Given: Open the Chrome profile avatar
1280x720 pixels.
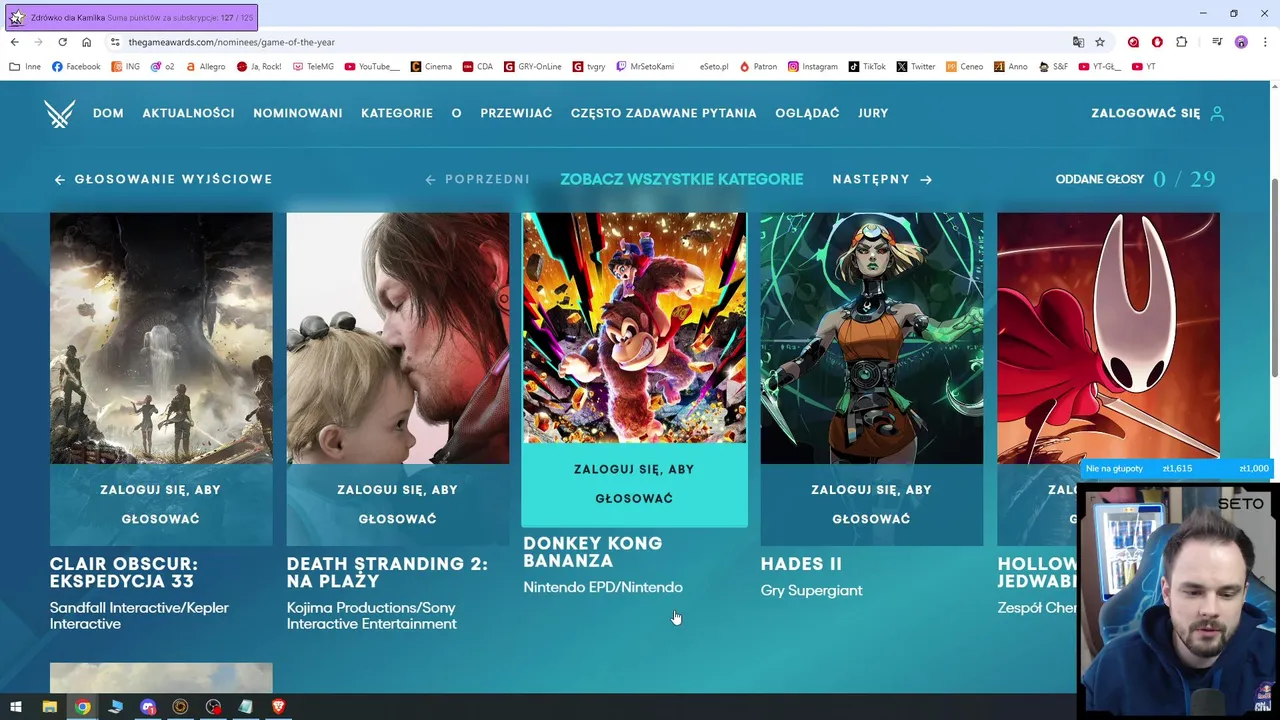Looking at the screenshot, I should tap(1241, 42).
